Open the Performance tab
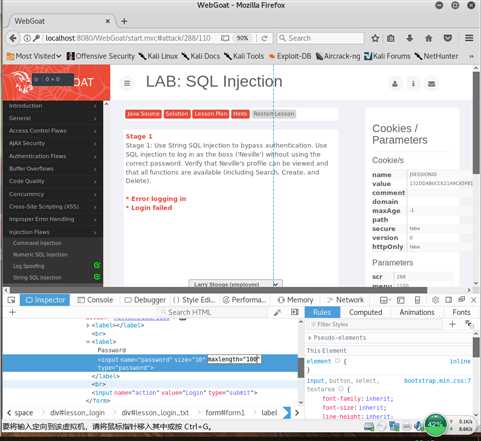 click(244, 300)
